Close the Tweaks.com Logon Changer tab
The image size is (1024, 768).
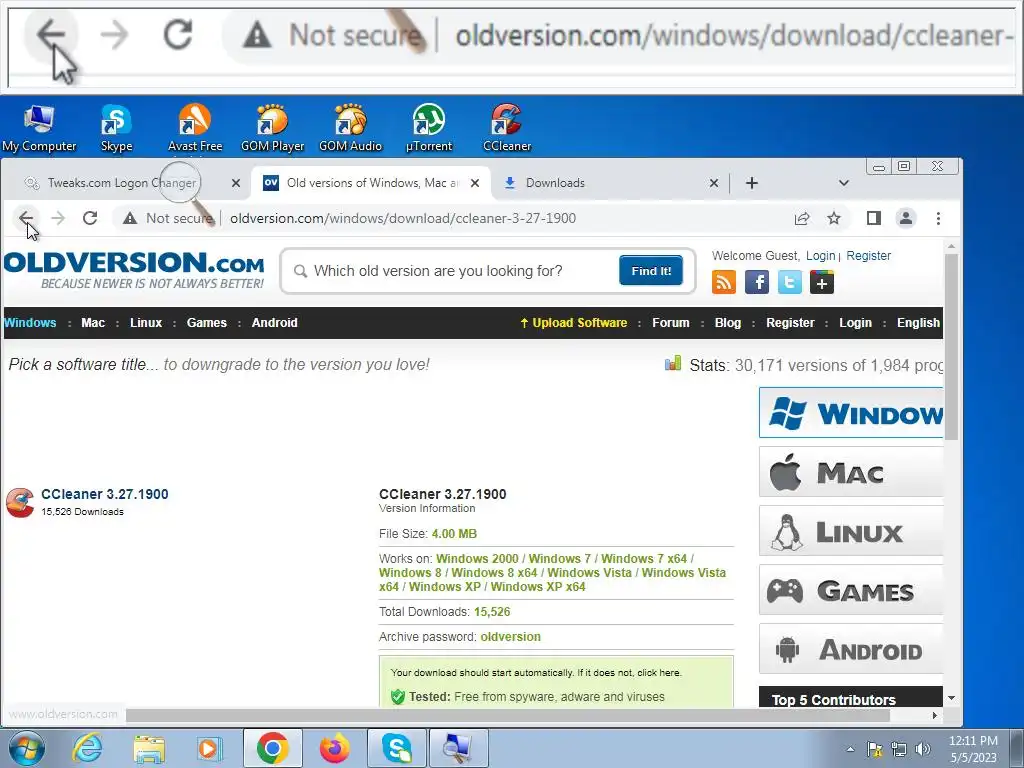point(236,184)
